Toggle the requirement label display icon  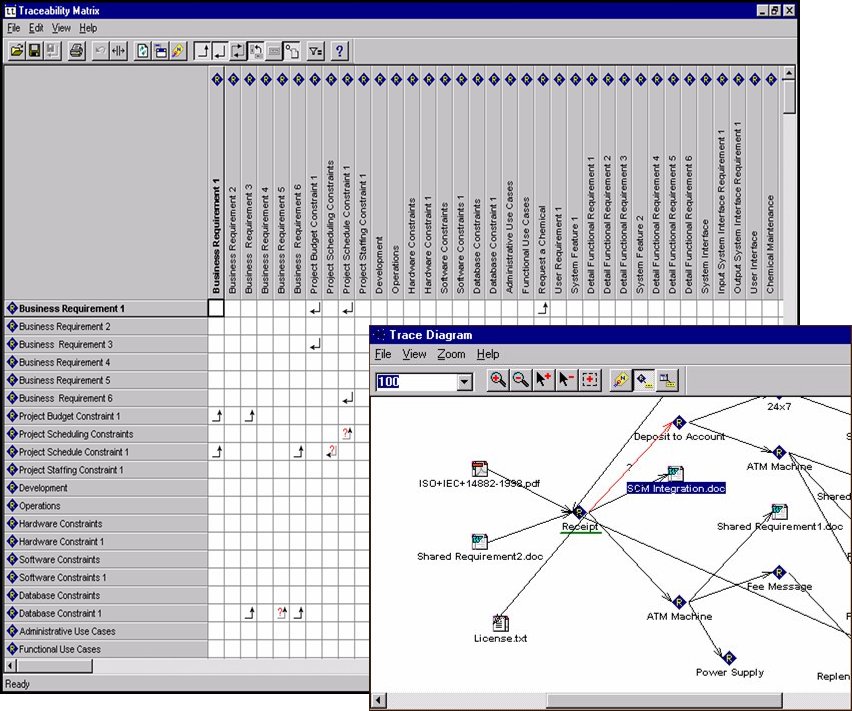644,379
